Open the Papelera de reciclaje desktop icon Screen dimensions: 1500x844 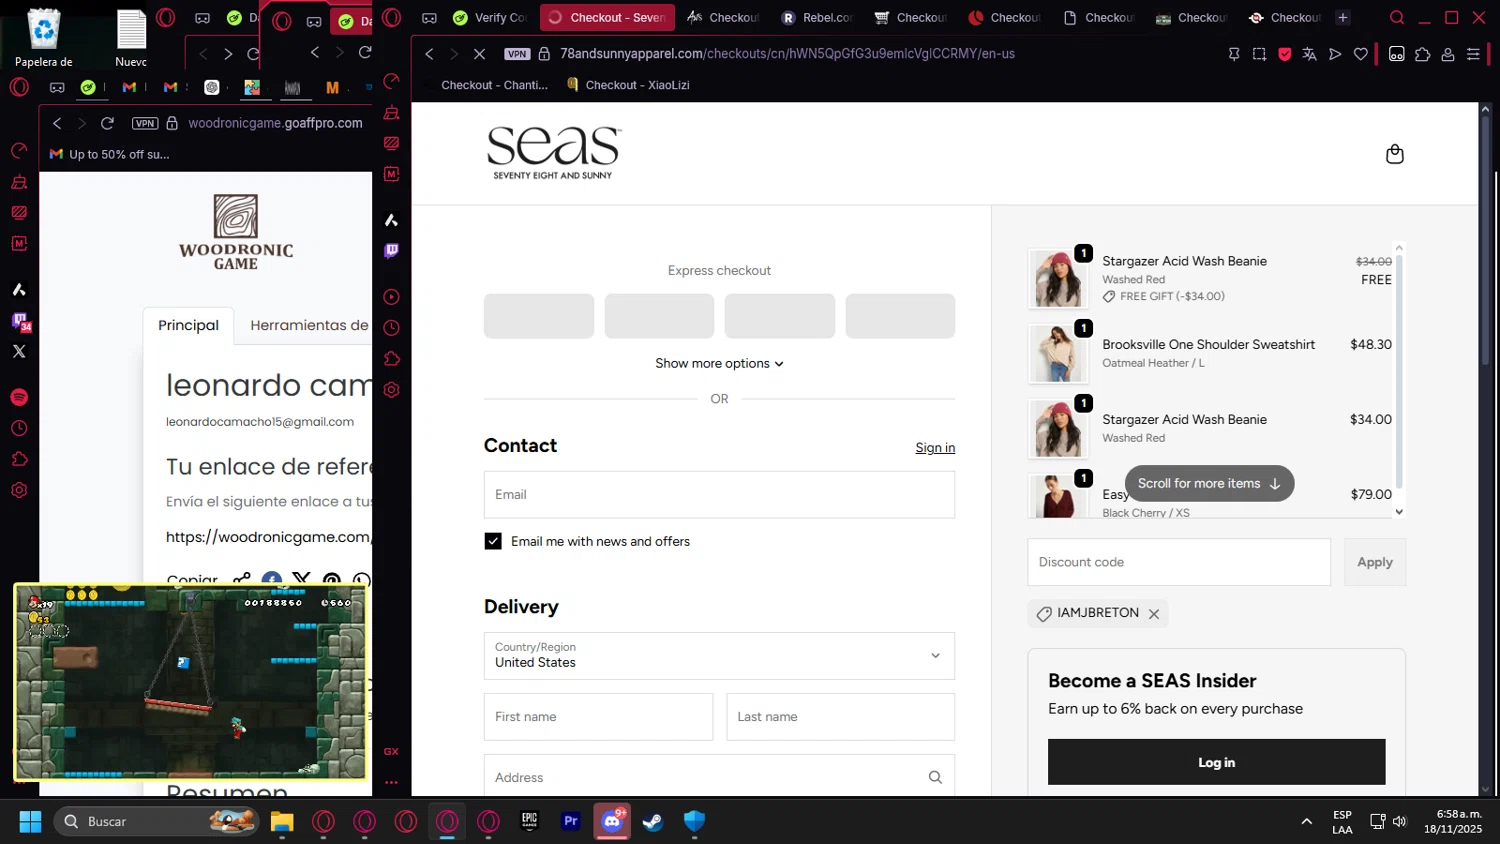(44, 38)
